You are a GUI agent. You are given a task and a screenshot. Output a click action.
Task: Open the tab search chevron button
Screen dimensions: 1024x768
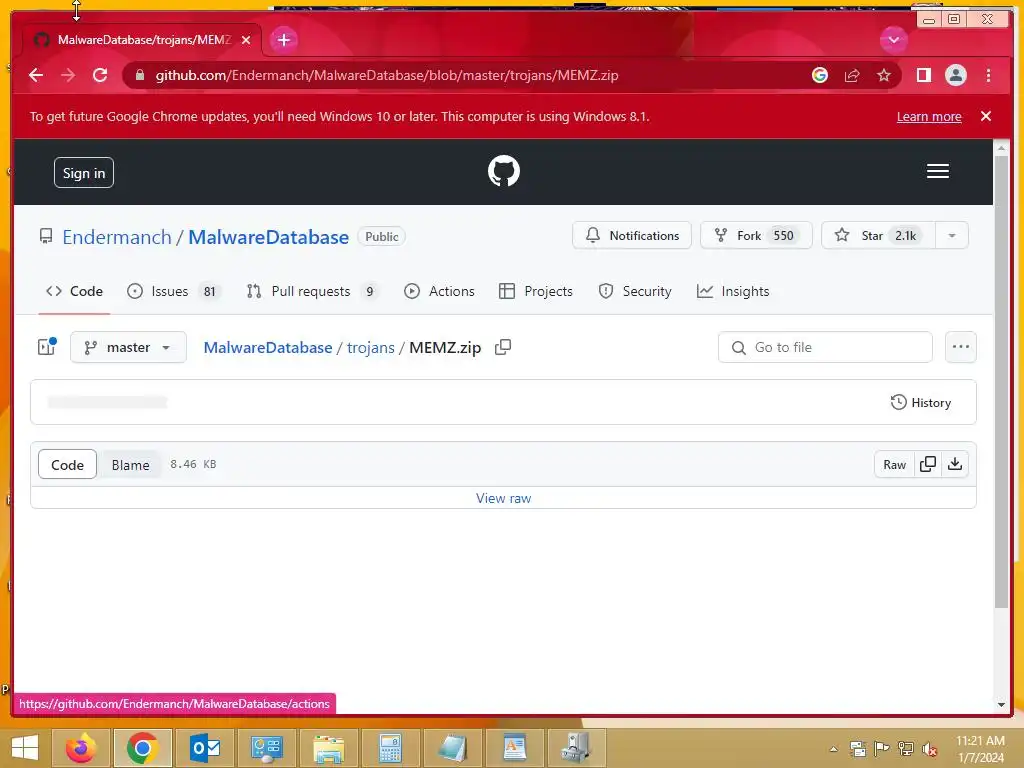(893, 40)
